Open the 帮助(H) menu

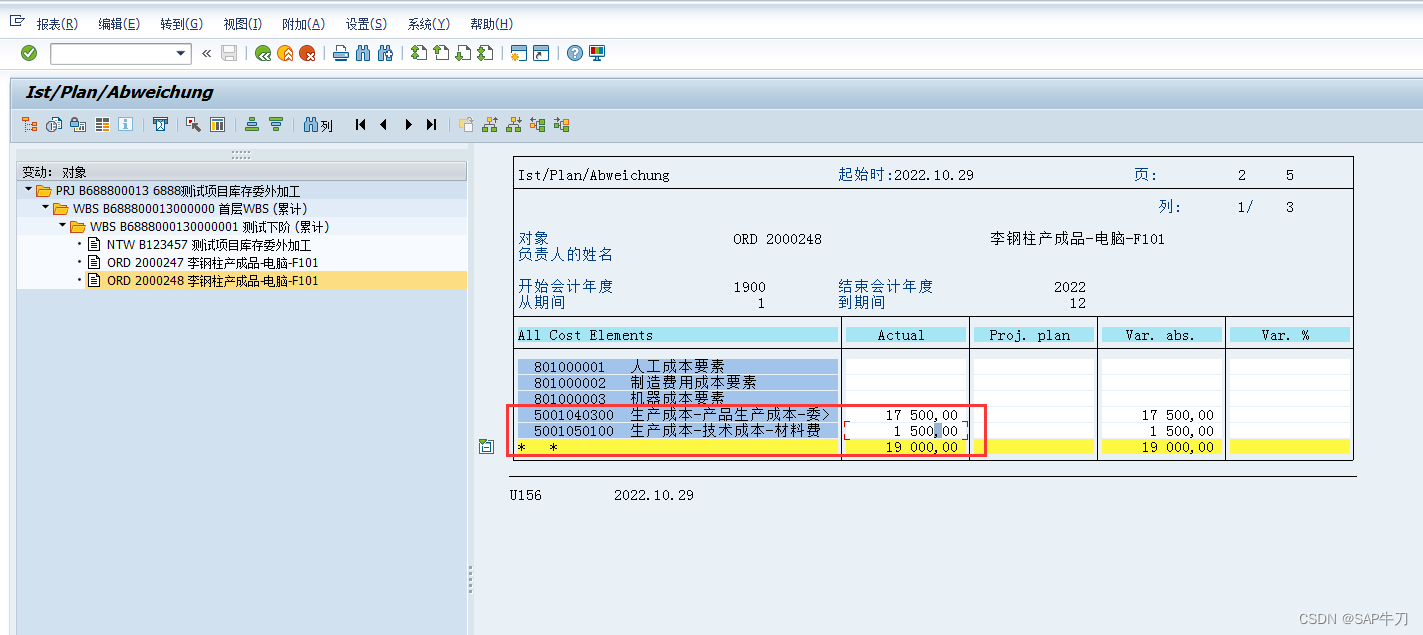point(491,24)
